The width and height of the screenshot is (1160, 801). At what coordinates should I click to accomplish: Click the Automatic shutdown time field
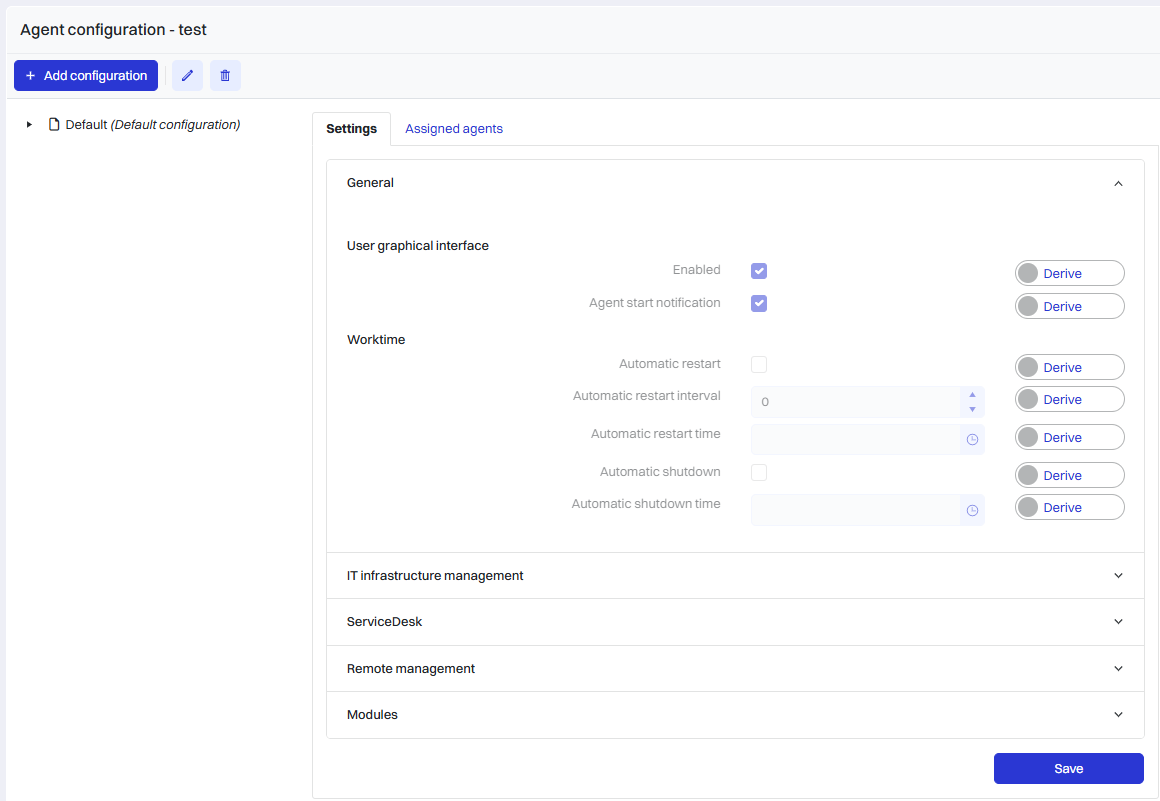point(855,510)
